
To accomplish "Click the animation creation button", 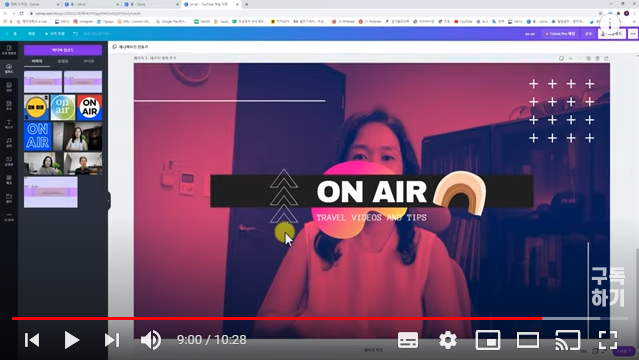I will click(x=130, y=47).
